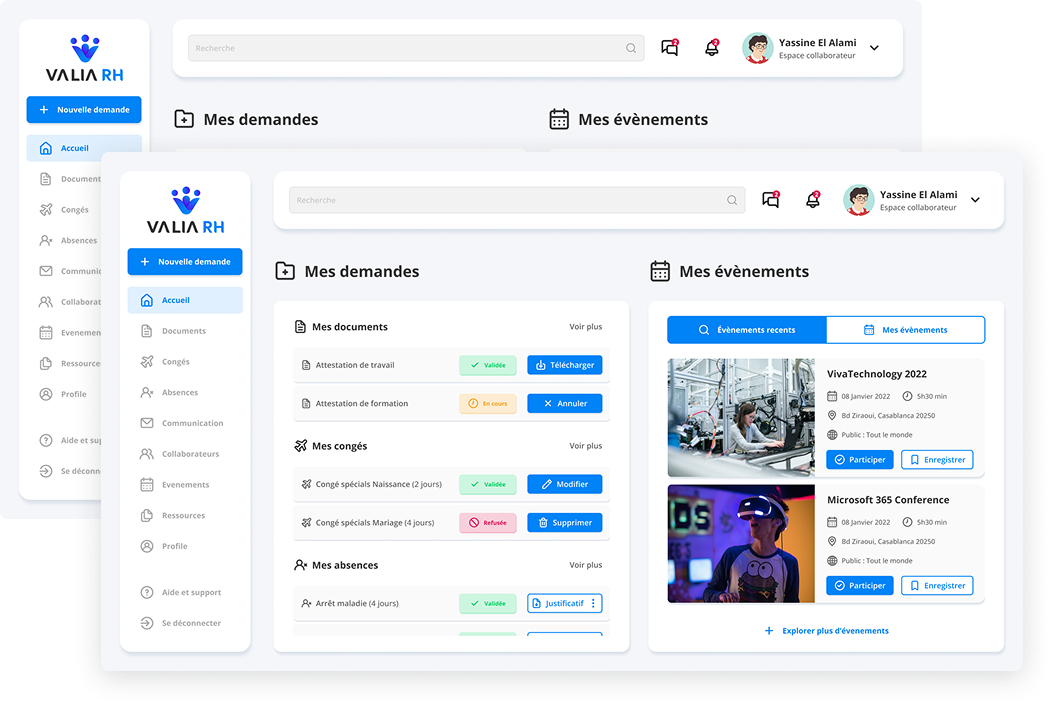Screen dimensions: 1053x707
Task: Click Attestation de travail row text
Action: coord(355,365)
